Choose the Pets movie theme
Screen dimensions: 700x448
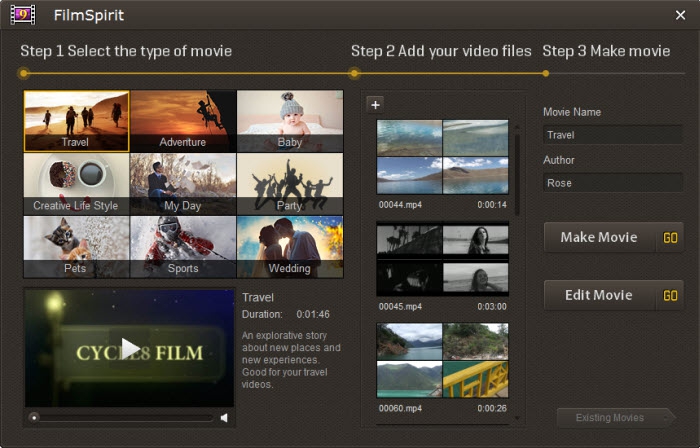point(76,247)
